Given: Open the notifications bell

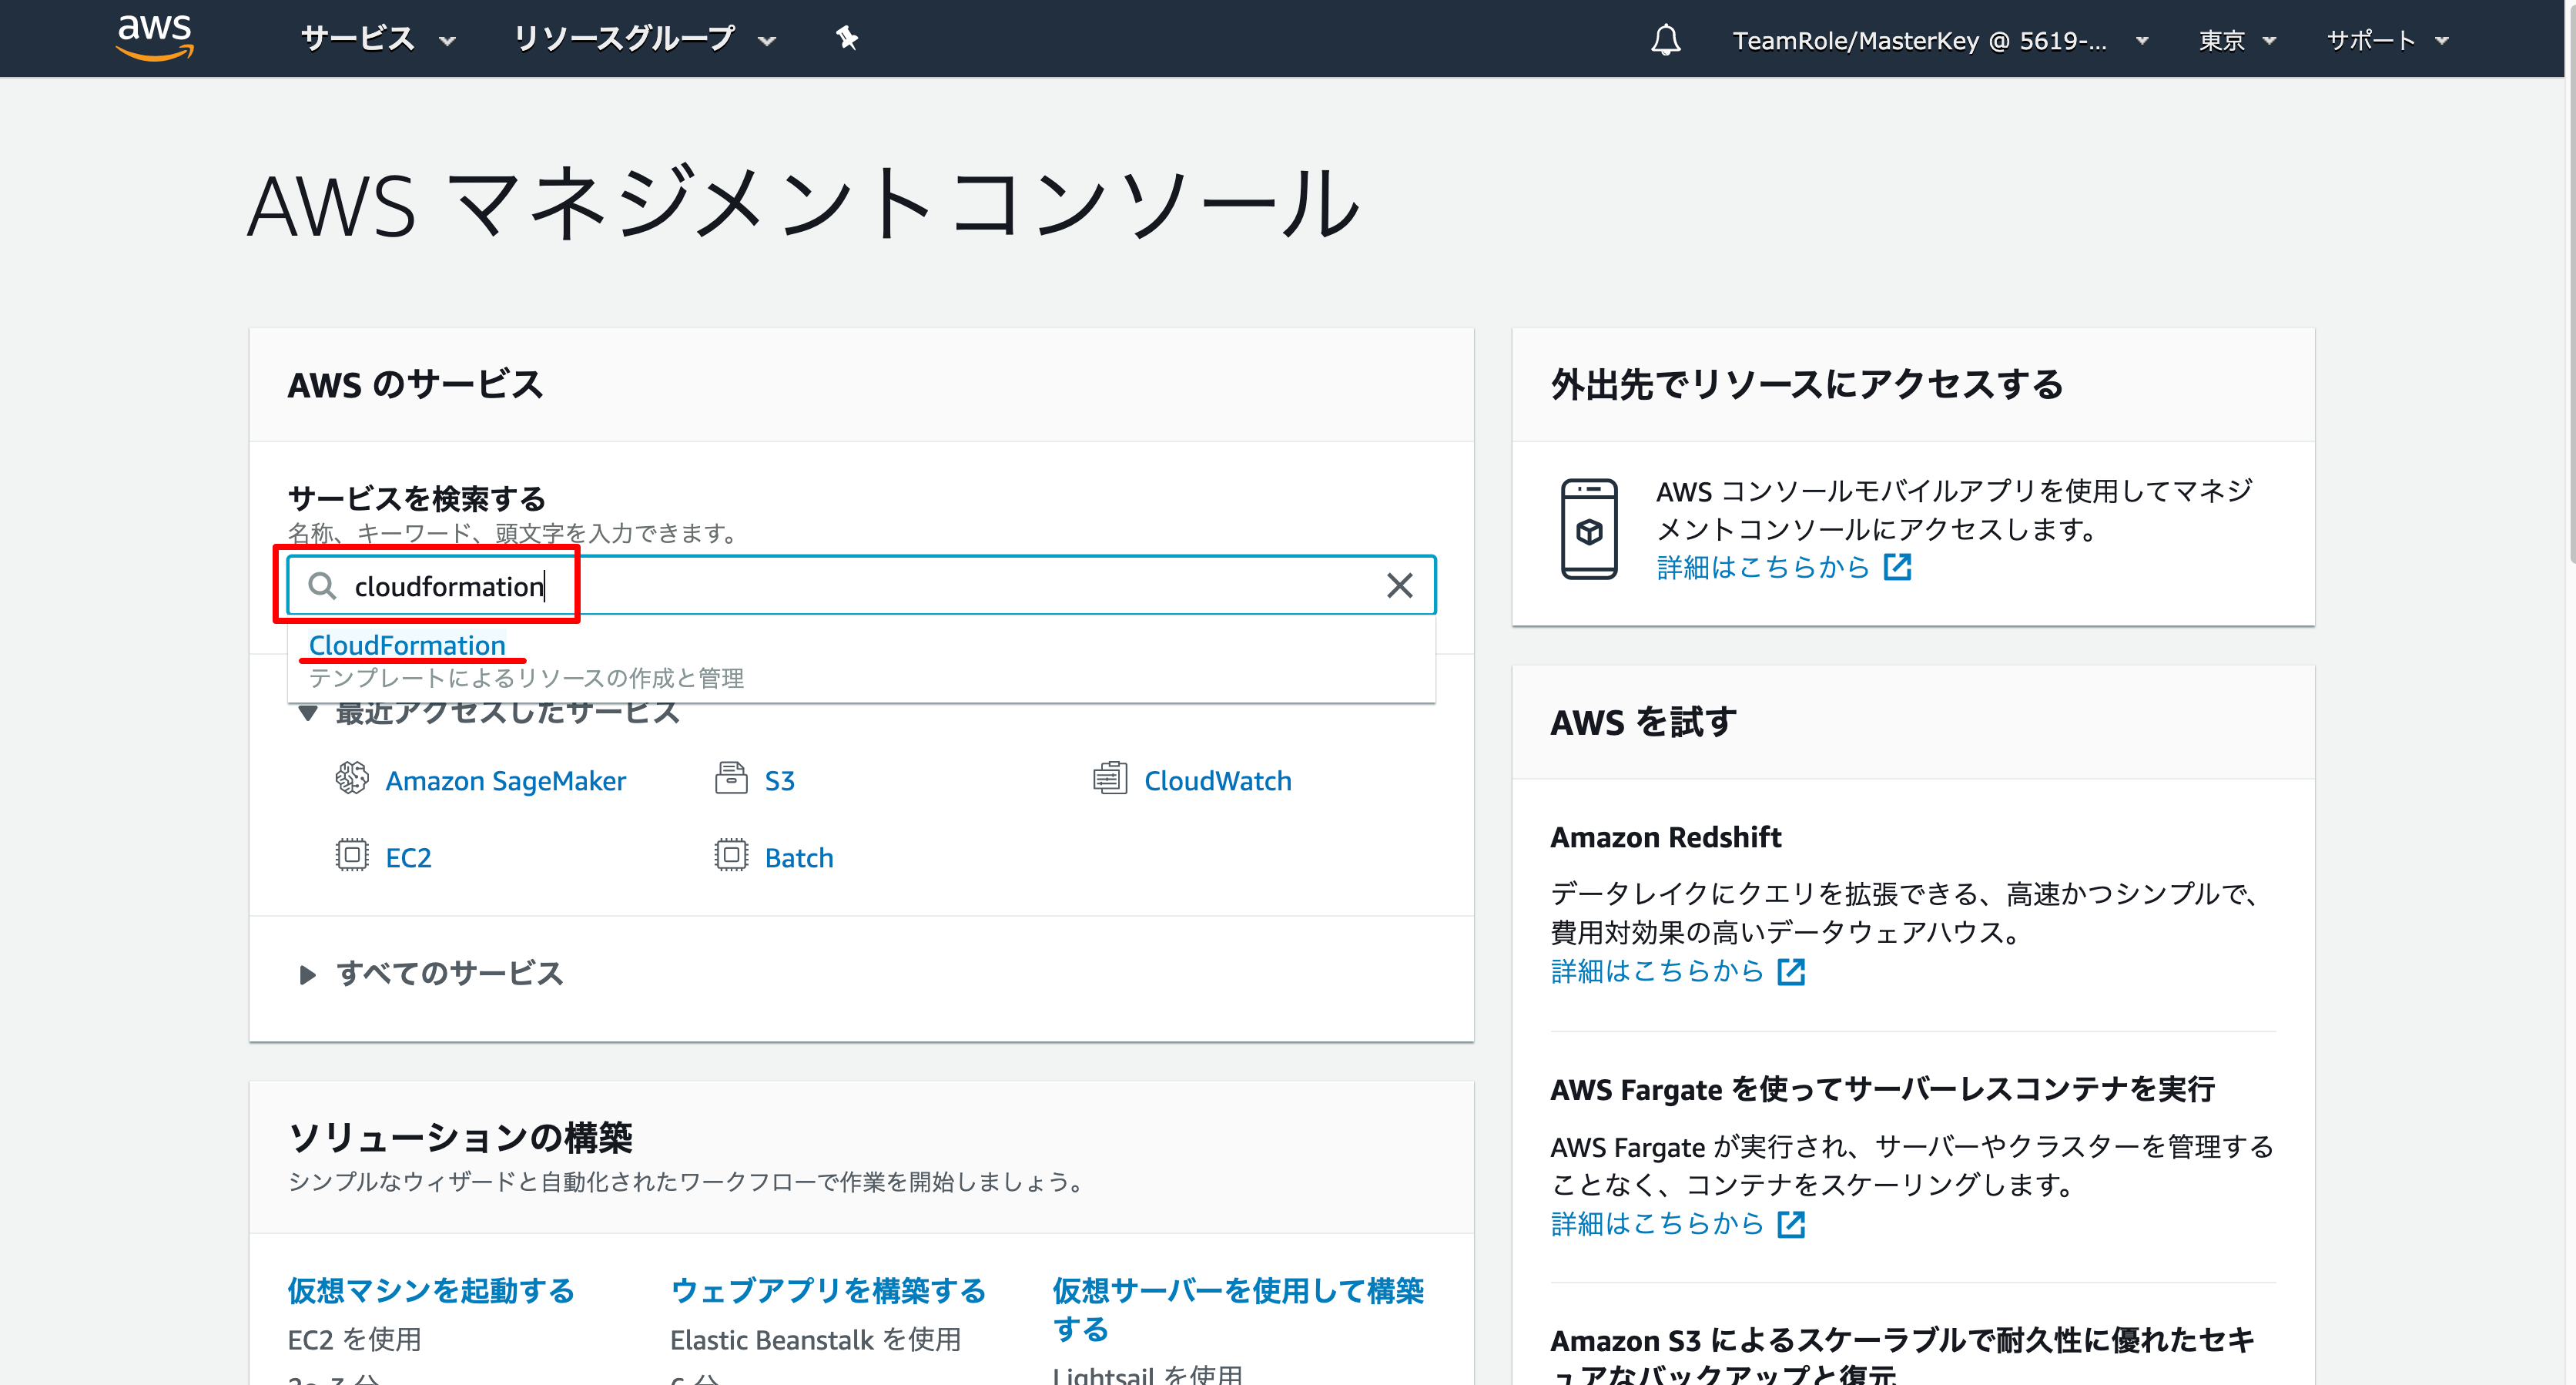Looking at the screenshot, I should pyautogui.click(x=1665, y=40).
